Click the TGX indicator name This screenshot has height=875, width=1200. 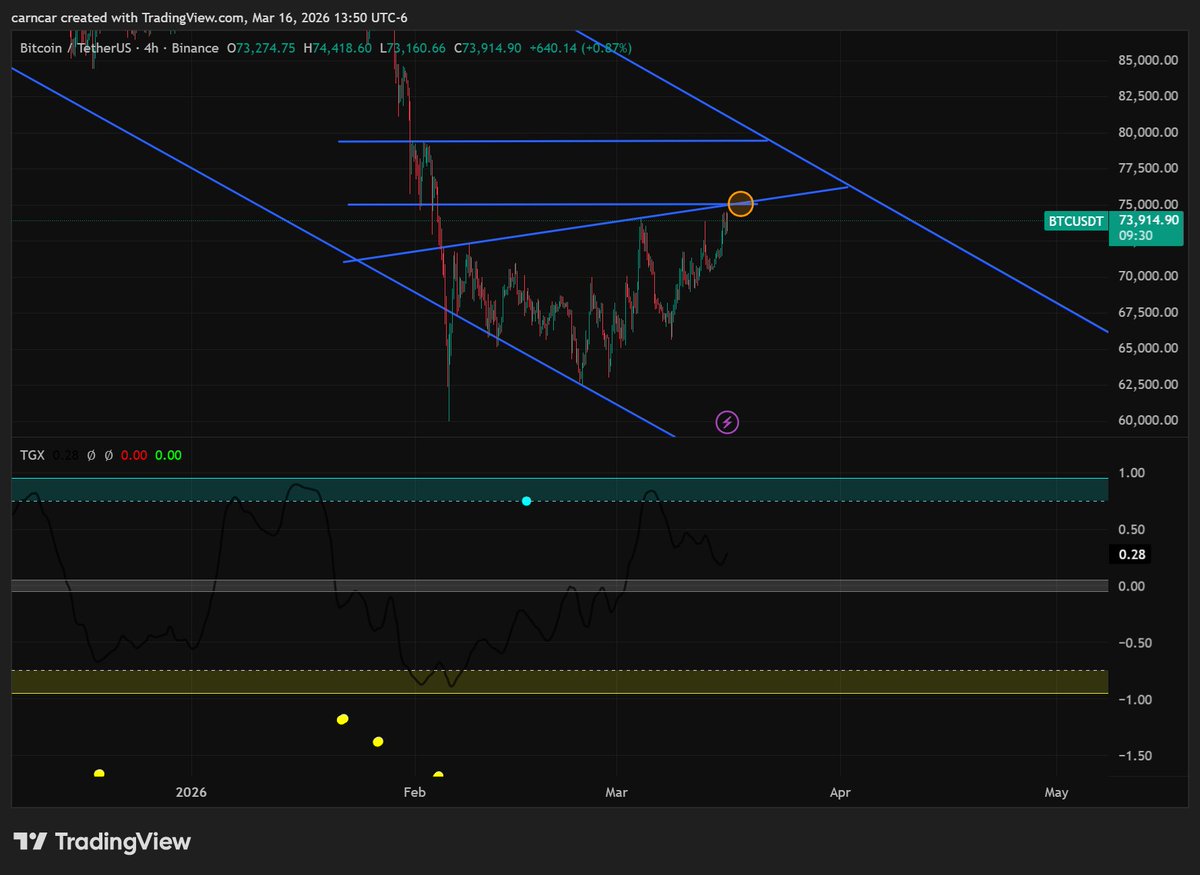click(x=32, y=455)
